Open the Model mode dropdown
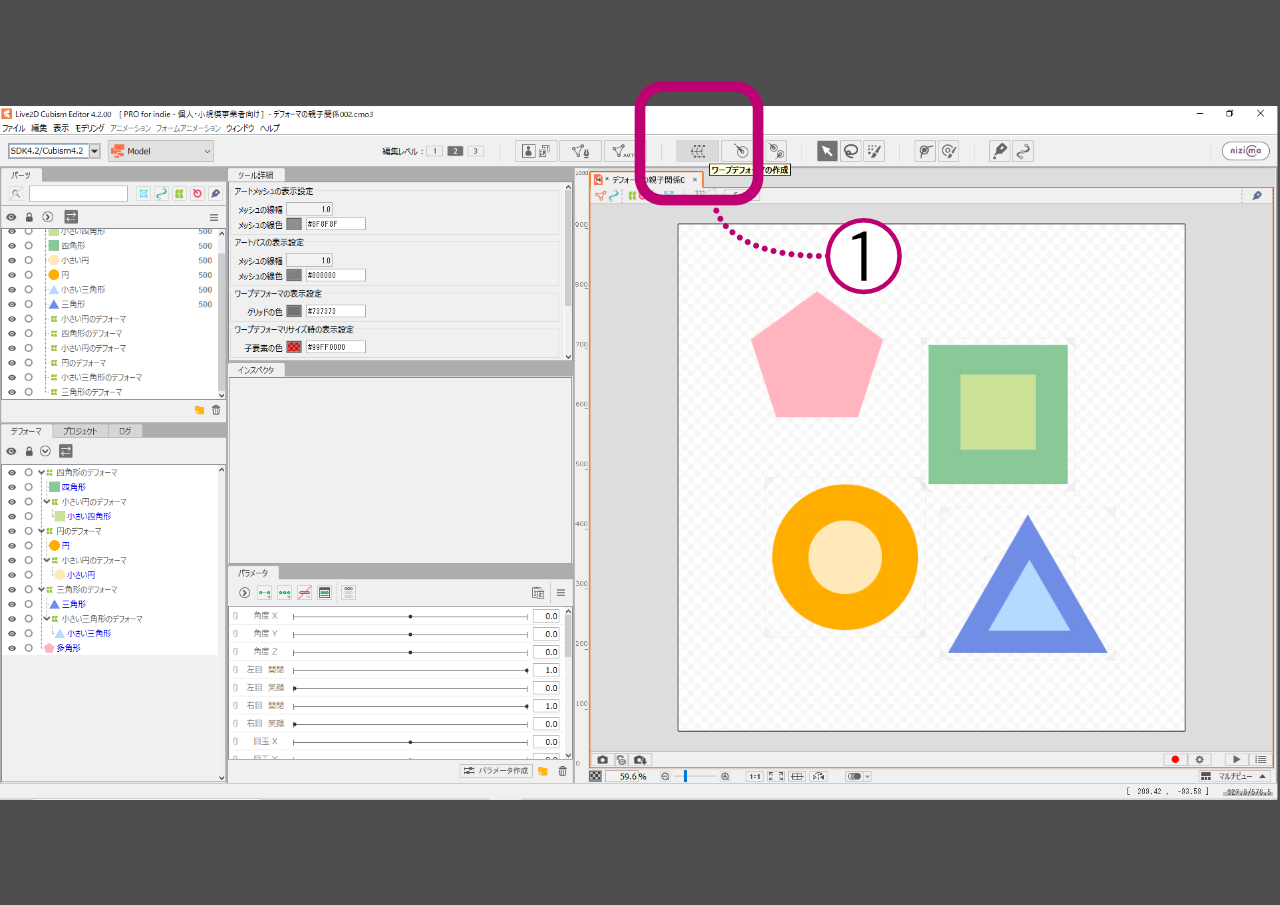Screen dimensions: 1280x905 [161, 151]
